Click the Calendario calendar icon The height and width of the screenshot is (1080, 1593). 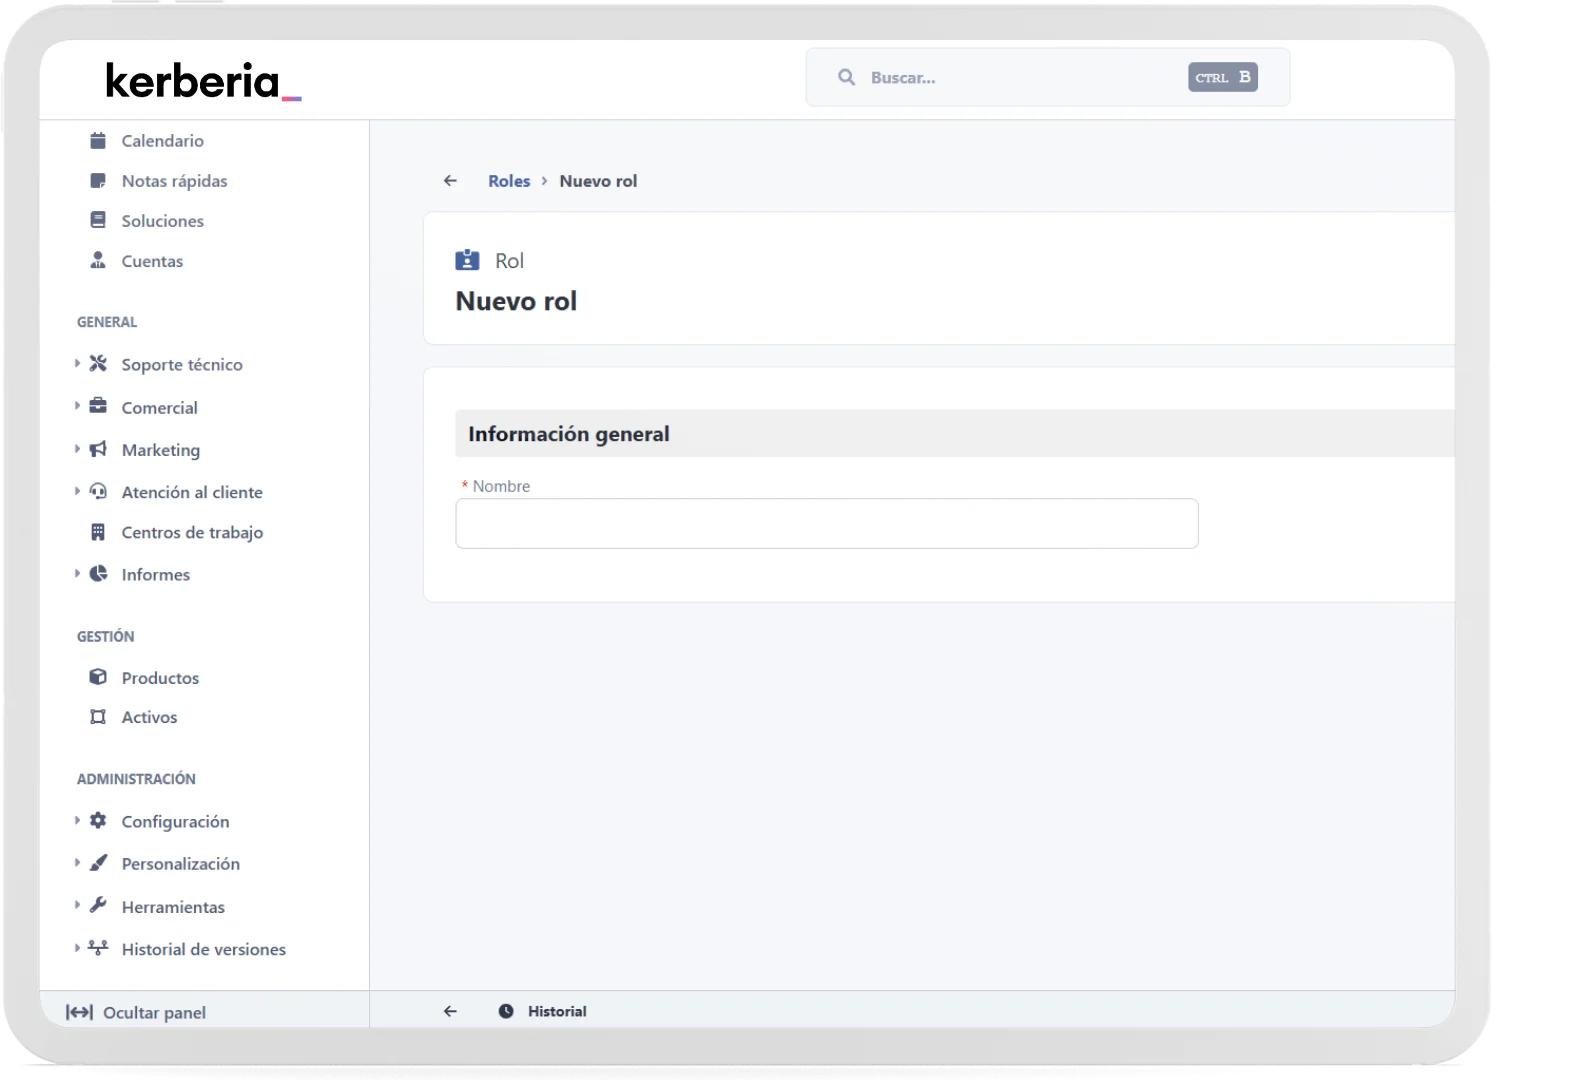pyautogui.click(x=98, y=141)
